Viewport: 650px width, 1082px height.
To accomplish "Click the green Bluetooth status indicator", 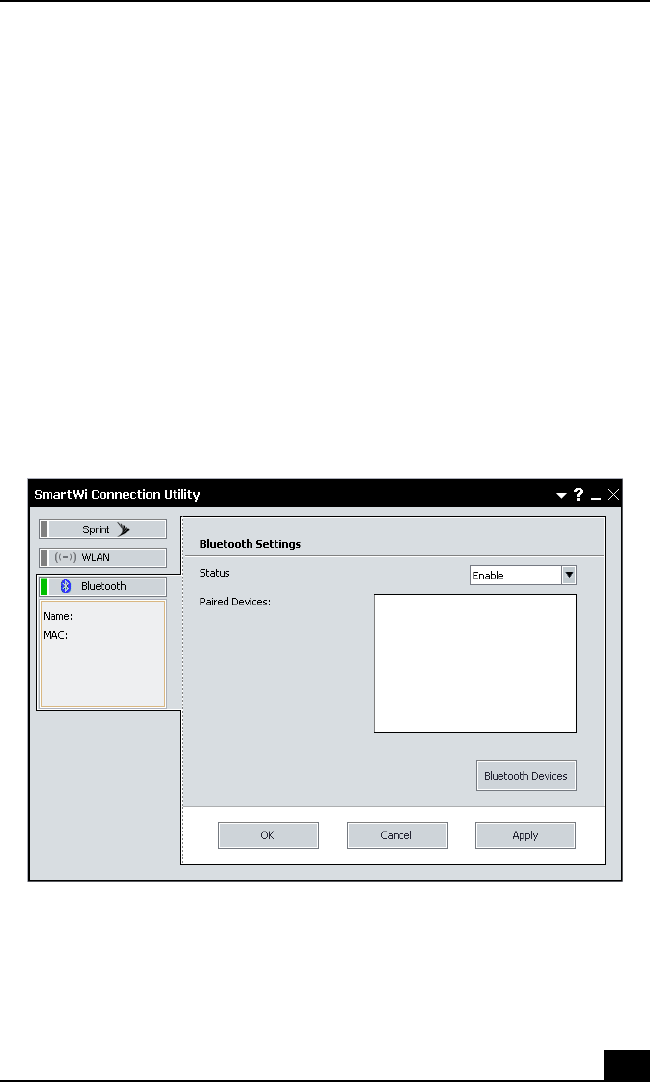I will (x=44, y=587).
